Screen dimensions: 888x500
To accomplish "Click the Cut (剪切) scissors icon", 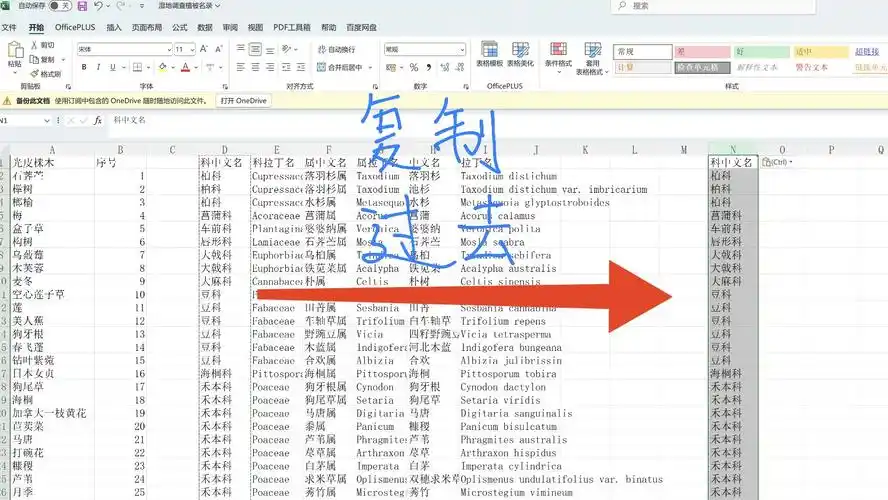I will (34, 45).
